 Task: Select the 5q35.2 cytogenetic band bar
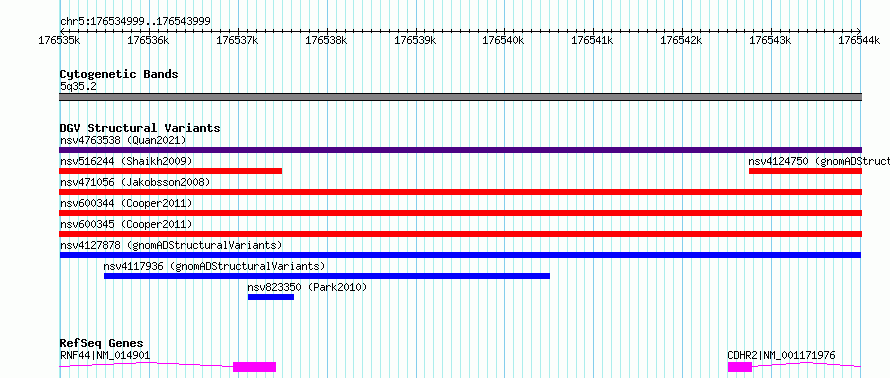[460, 97]
